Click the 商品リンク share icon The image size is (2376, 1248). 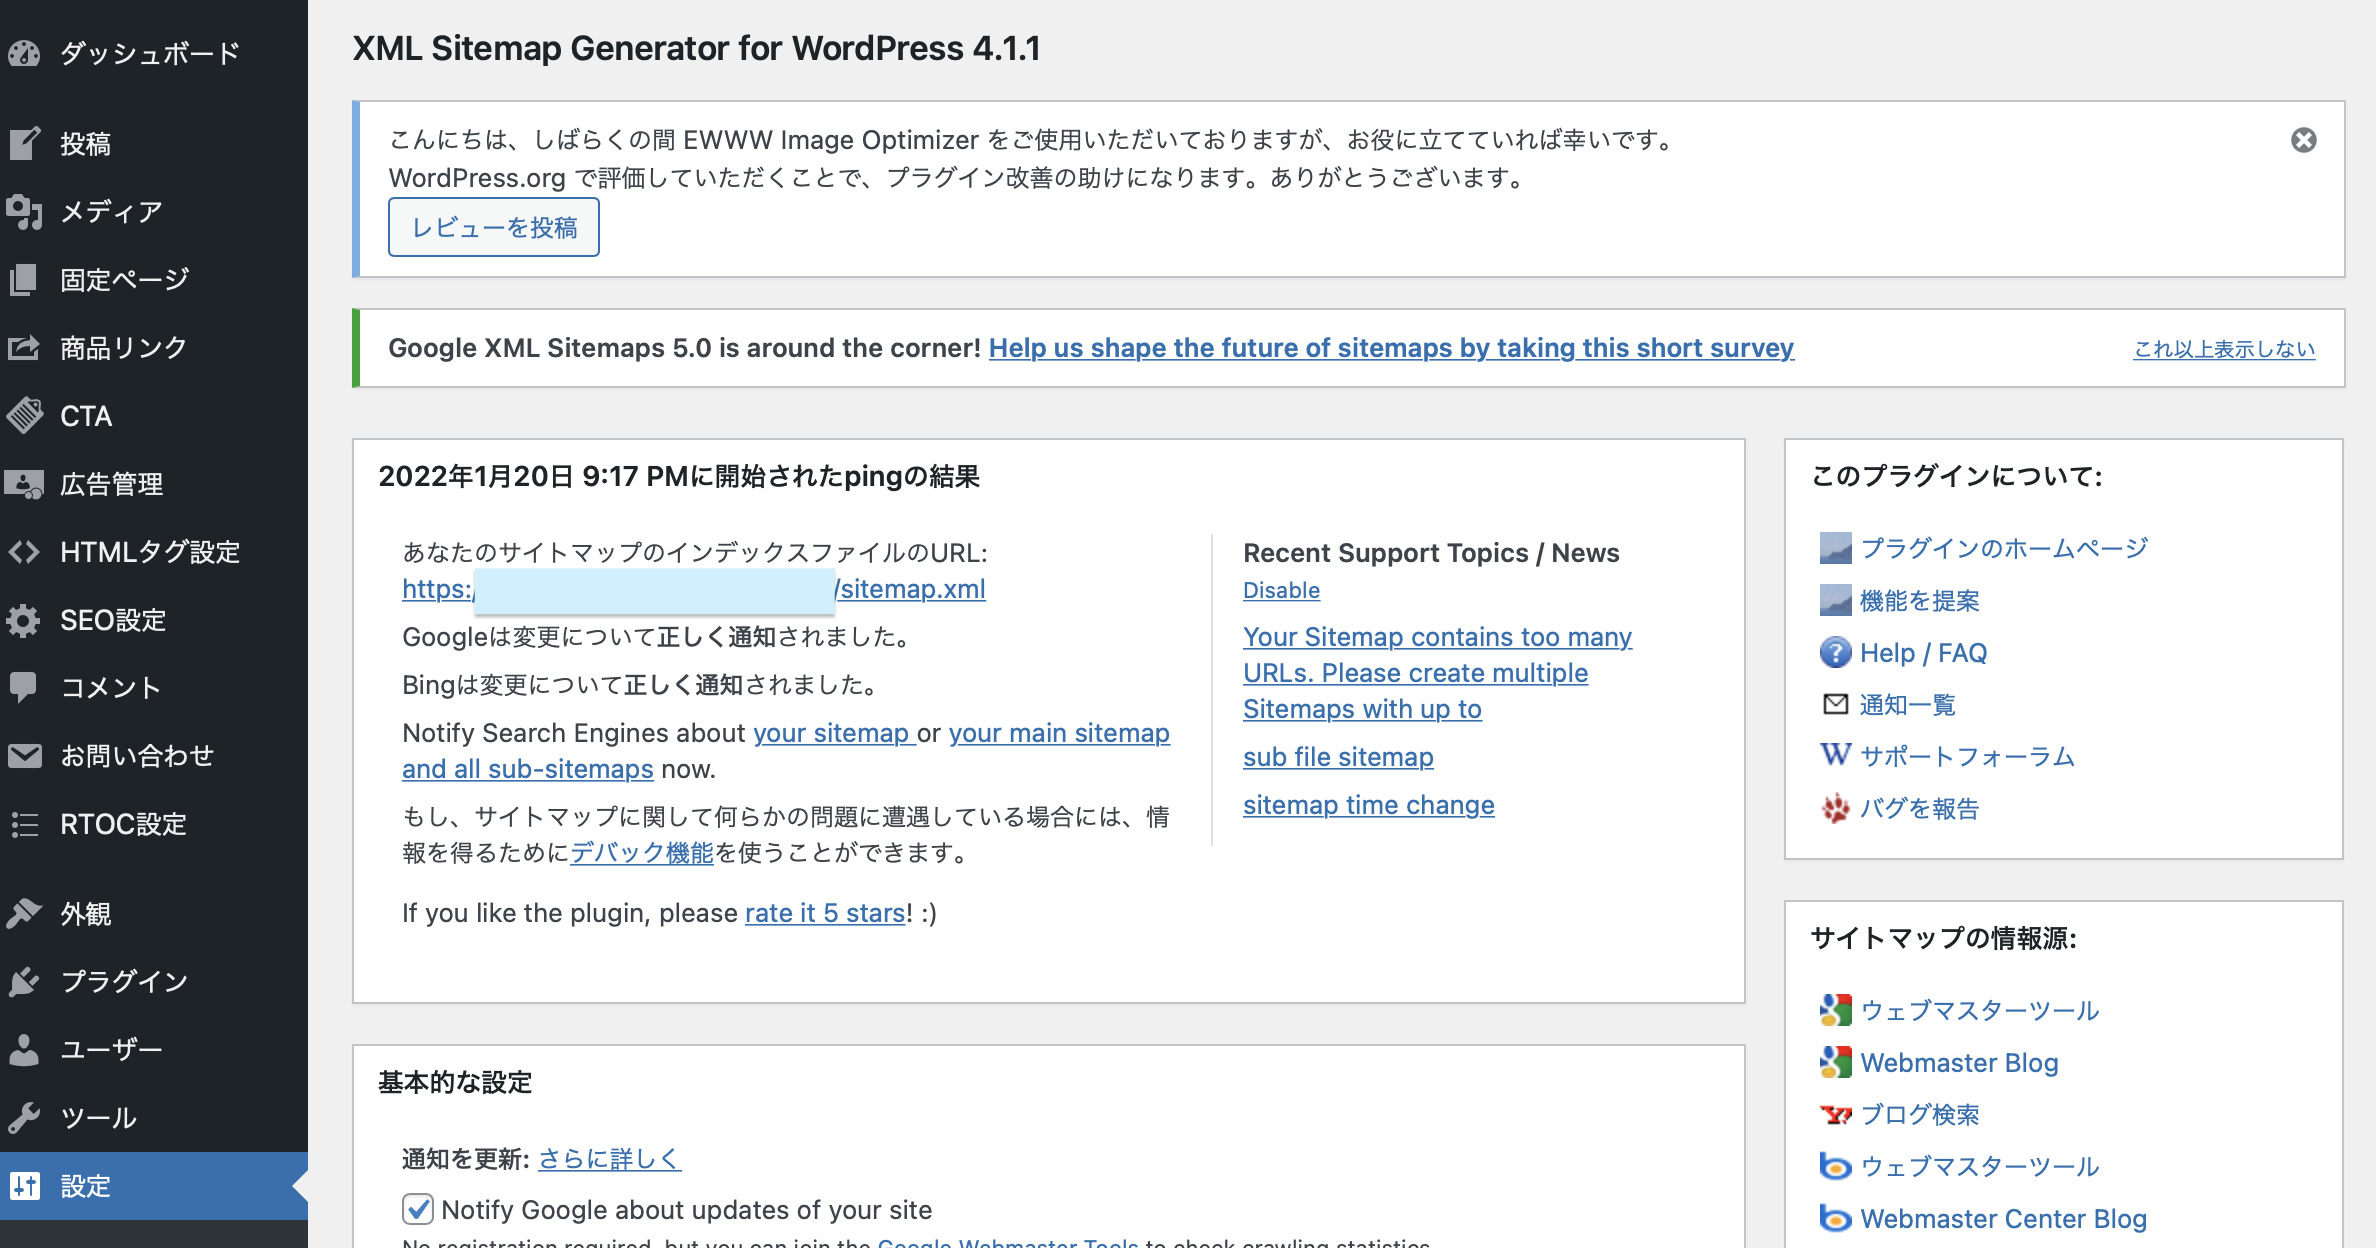pyautogui.click(x=24, y=347)
